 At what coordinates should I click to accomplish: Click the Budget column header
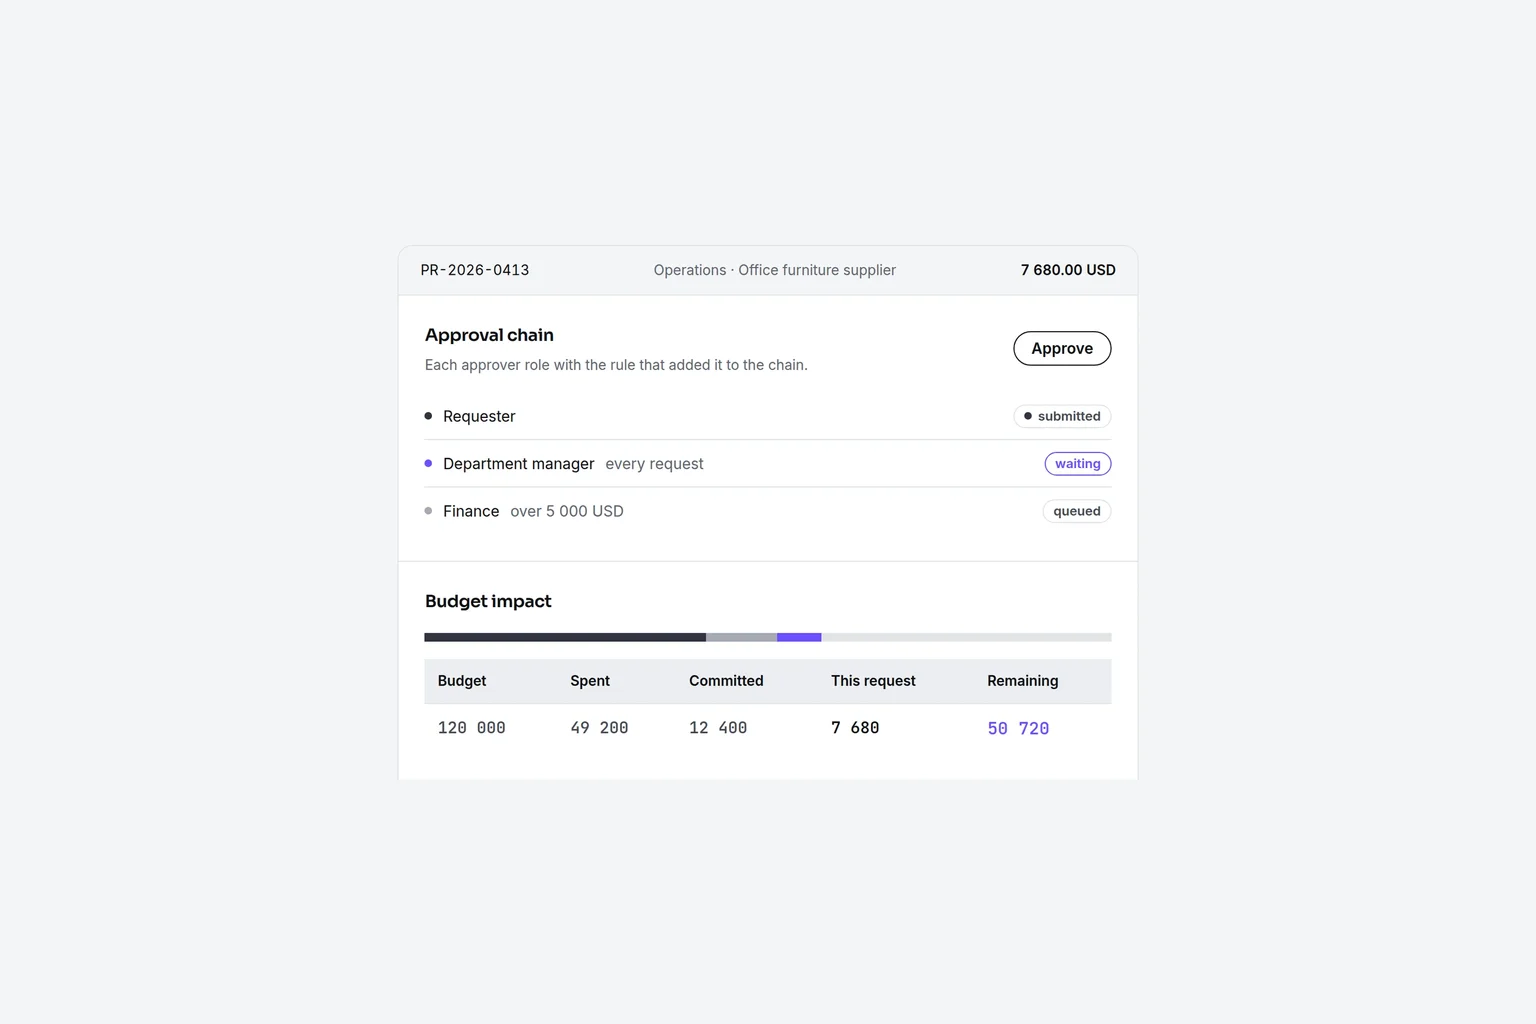(x=462, y=681)
